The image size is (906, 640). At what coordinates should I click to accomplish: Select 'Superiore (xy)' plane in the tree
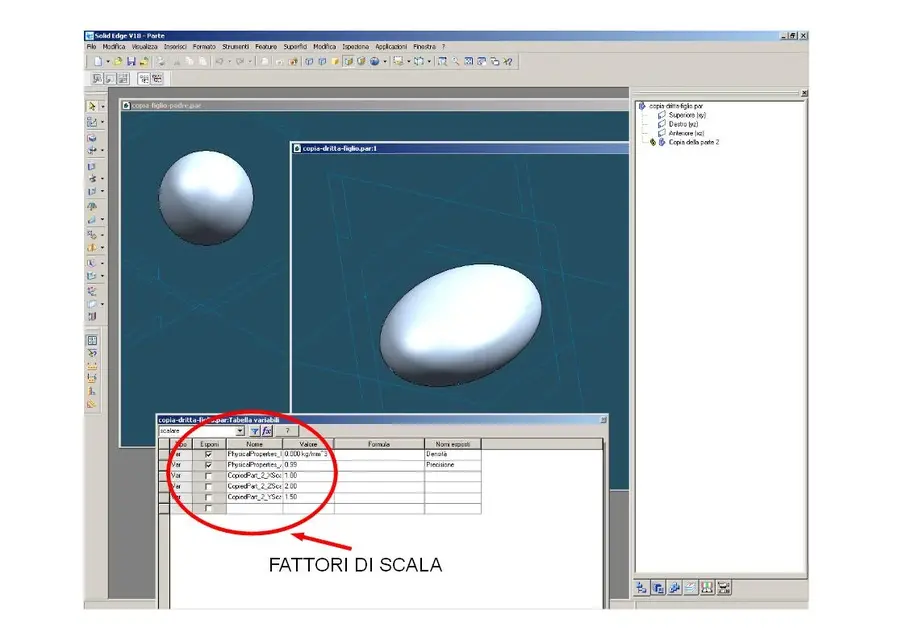(x=687, y=115)
